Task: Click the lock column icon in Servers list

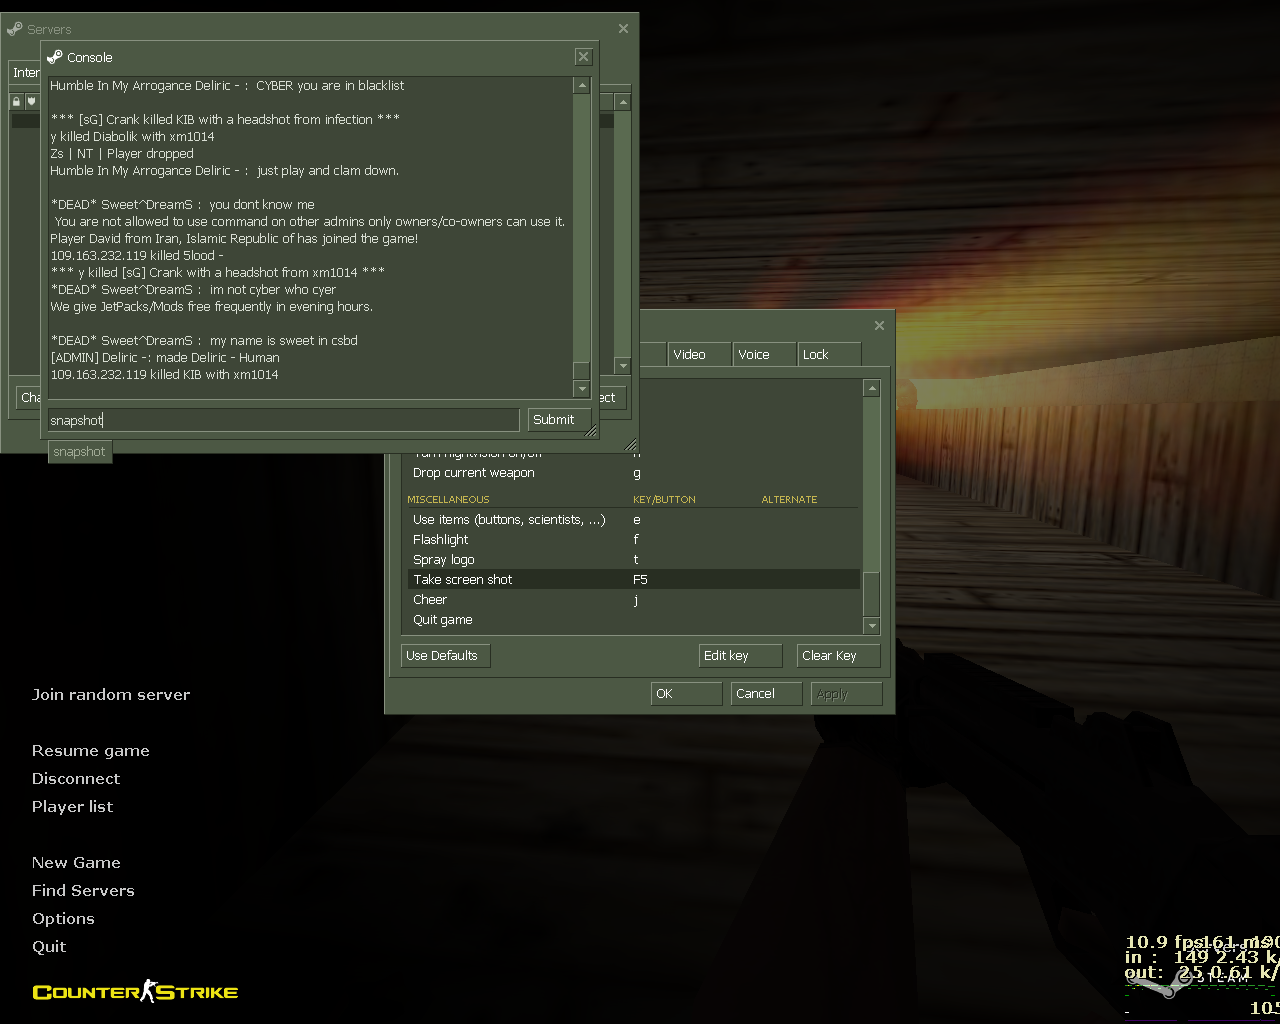Action: (x=16, y=101)
